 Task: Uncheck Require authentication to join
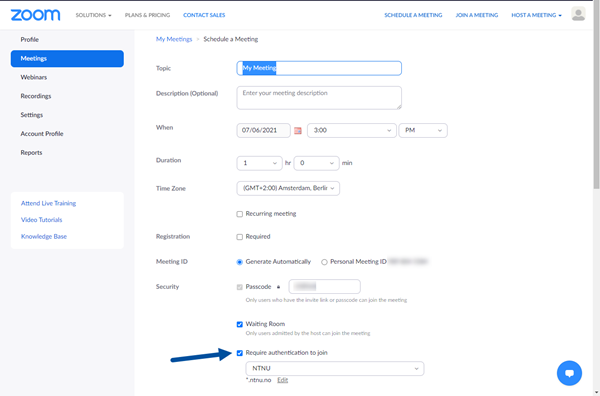click(x=240, y=353)
